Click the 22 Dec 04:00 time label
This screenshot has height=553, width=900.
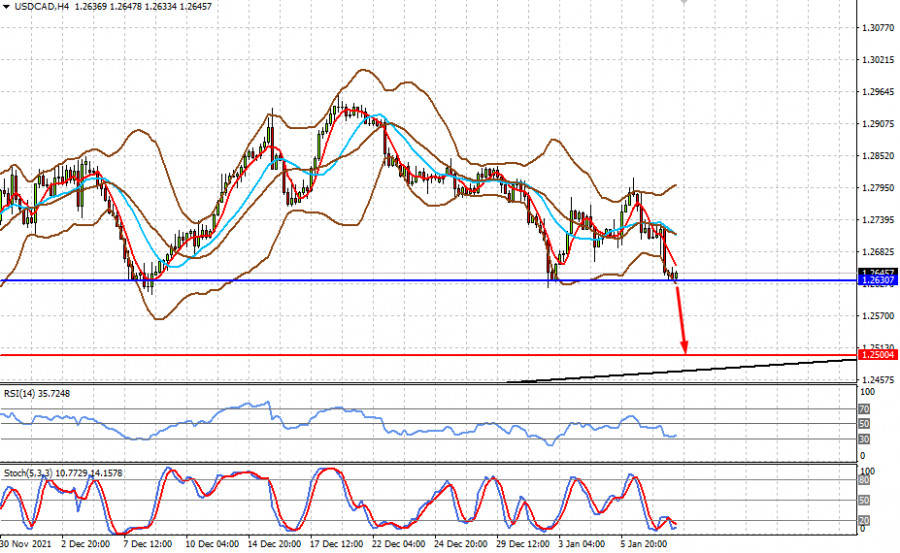tap(398, 544)
